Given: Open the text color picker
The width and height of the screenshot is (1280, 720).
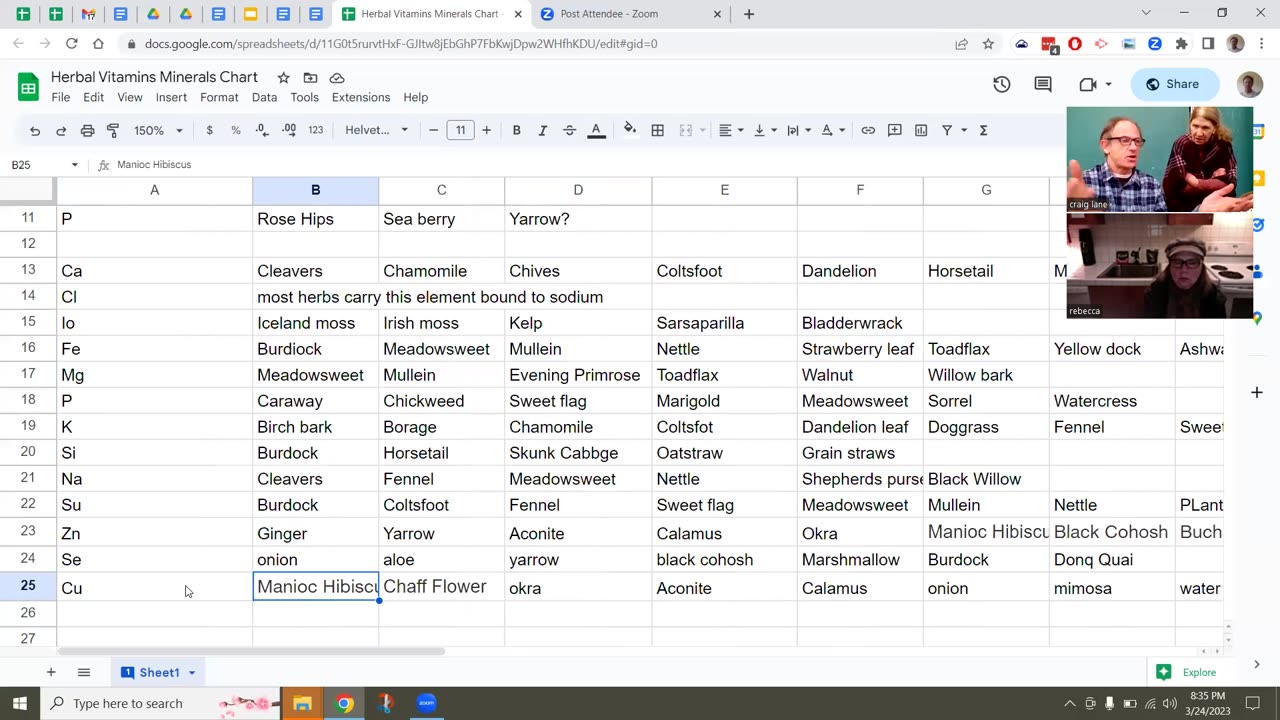Looking at the screenshot, I should (x=596, y=130).
